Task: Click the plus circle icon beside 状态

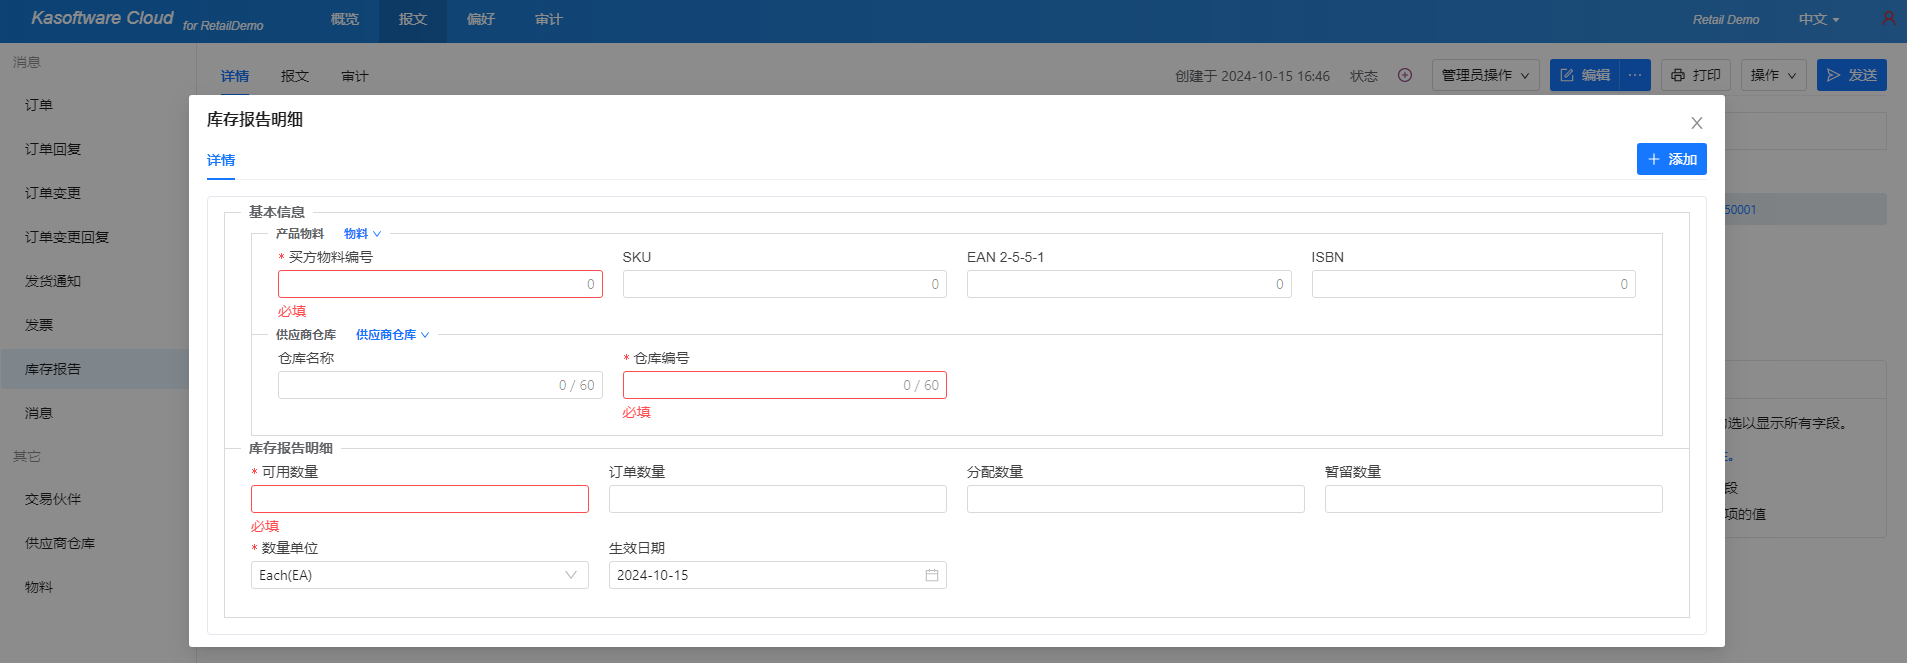Action: 1404,75
